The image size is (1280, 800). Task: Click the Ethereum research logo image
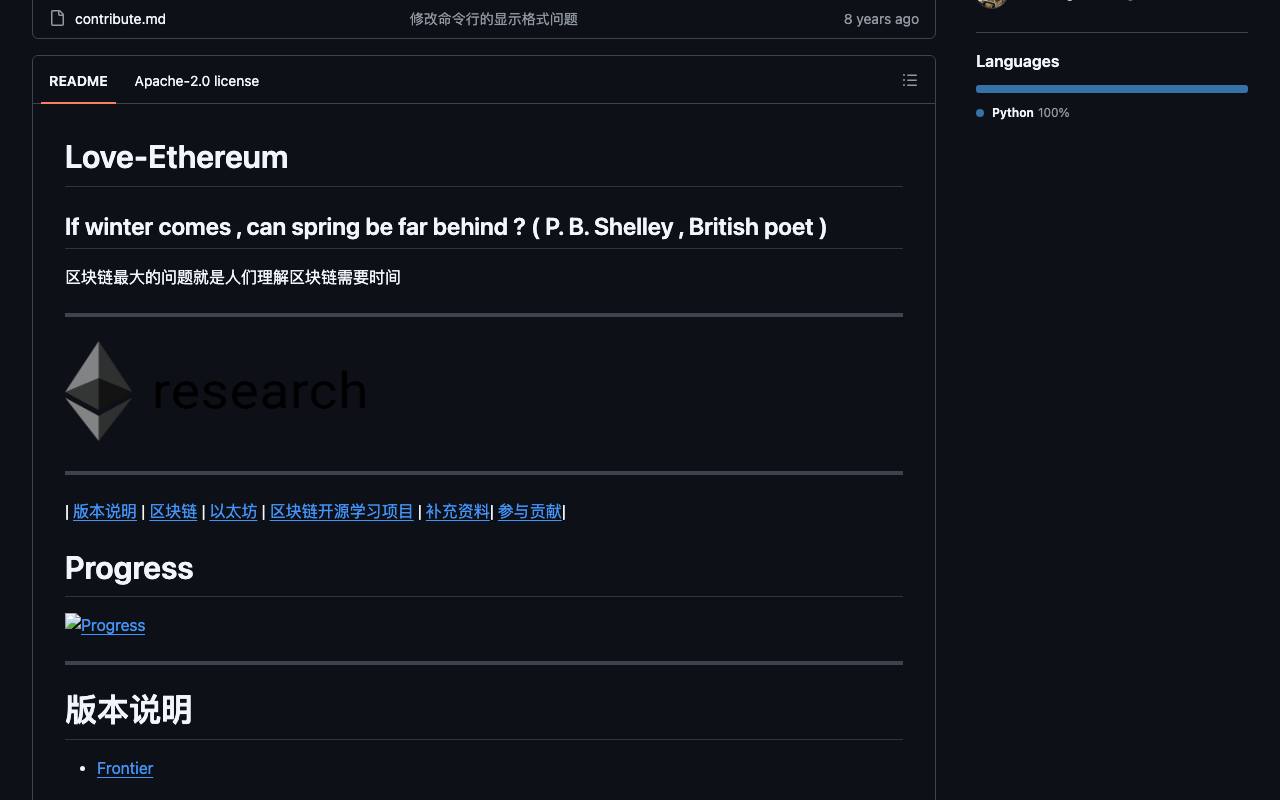216,391
